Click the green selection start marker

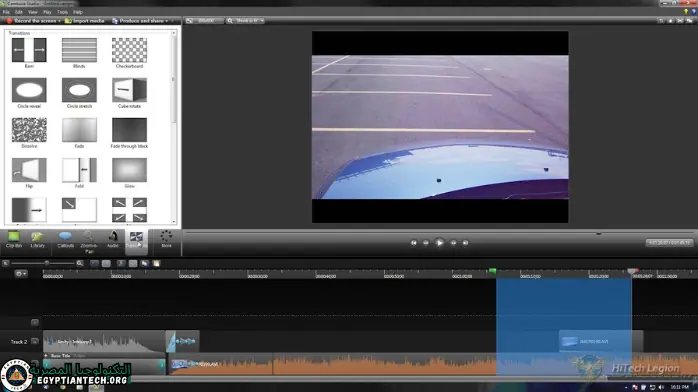click(492, 271)
